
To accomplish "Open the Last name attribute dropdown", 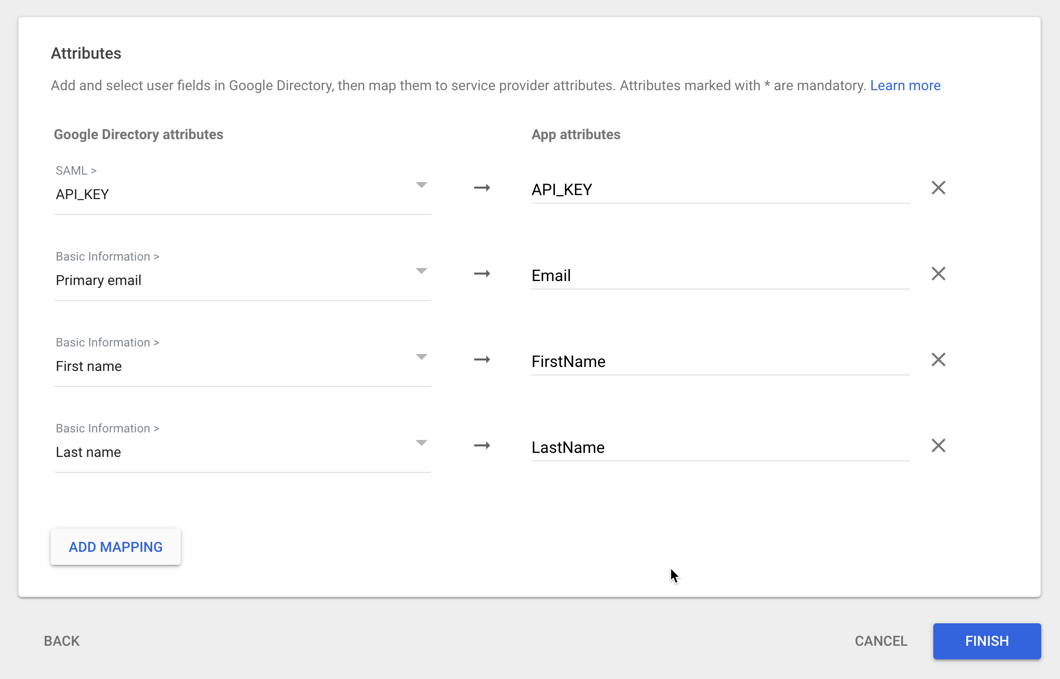I will click(421, 443).
